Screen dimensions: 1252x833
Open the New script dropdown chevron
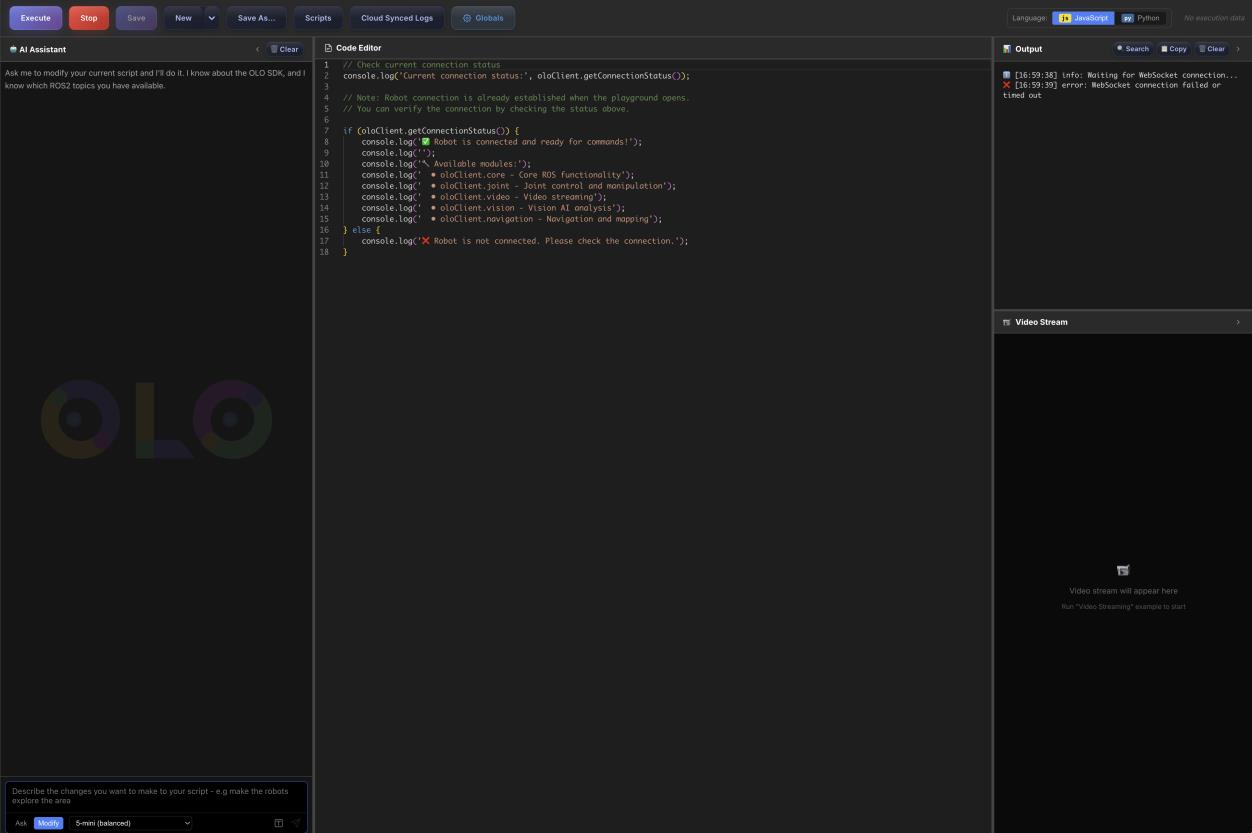tap(211, 17)
